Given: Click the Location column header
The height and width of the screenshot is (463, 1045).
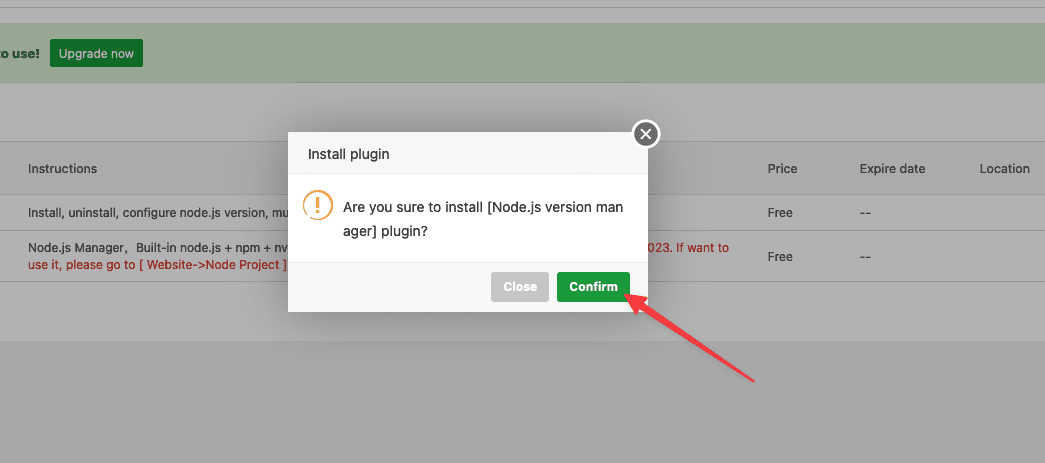Looking at the screenshot, I should coord(1004,169).
